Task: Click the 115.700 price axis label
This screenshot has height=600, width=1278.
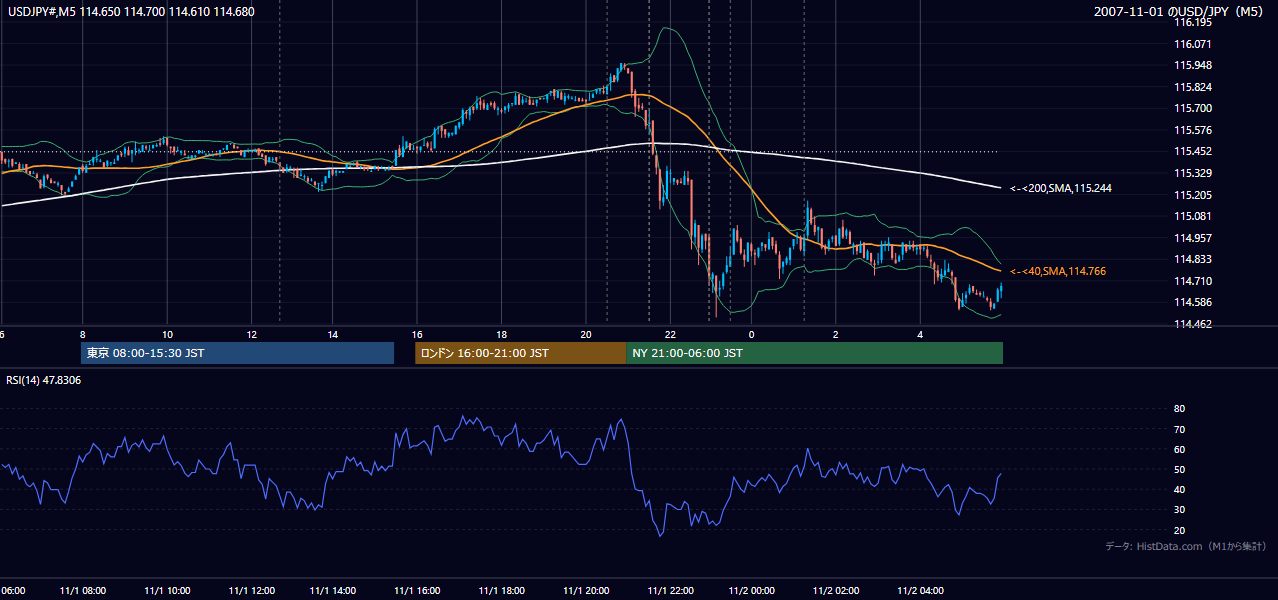Action: click(1193, 108)
